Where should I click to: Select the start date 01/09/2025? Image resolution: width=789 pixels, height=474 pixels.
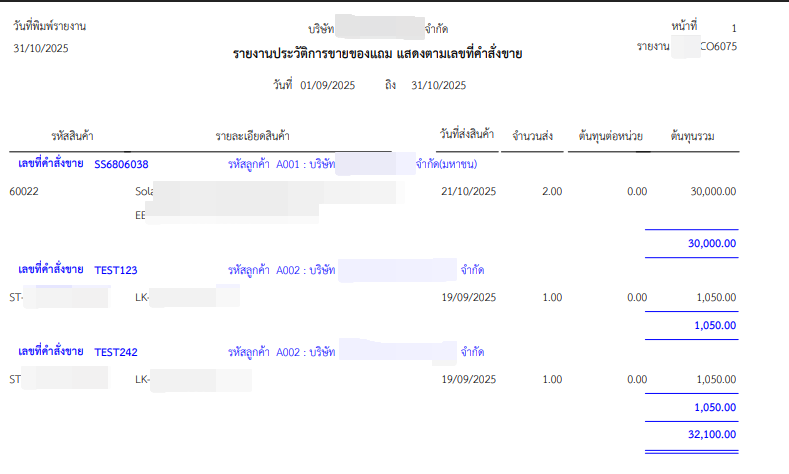point(327,86)
